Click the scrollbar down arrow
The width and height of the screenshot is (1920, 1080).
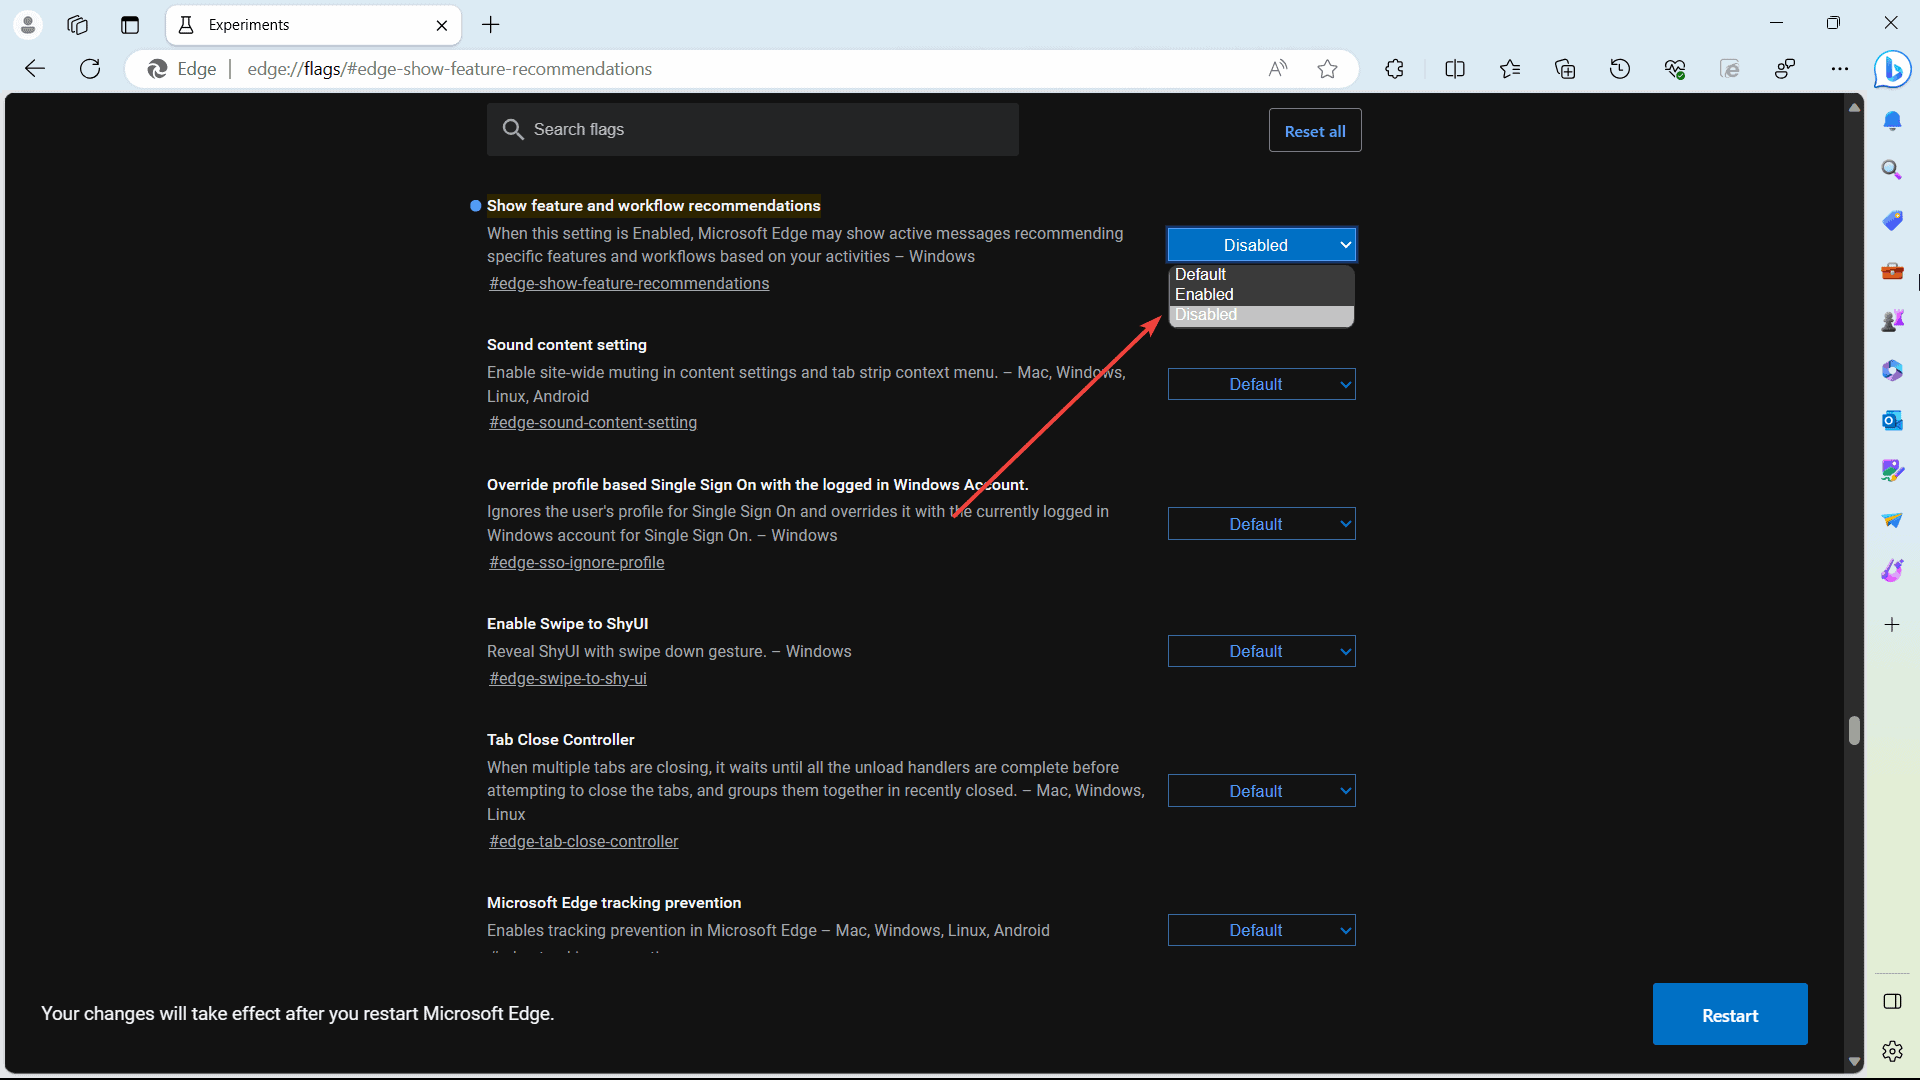(1854, 1062)
